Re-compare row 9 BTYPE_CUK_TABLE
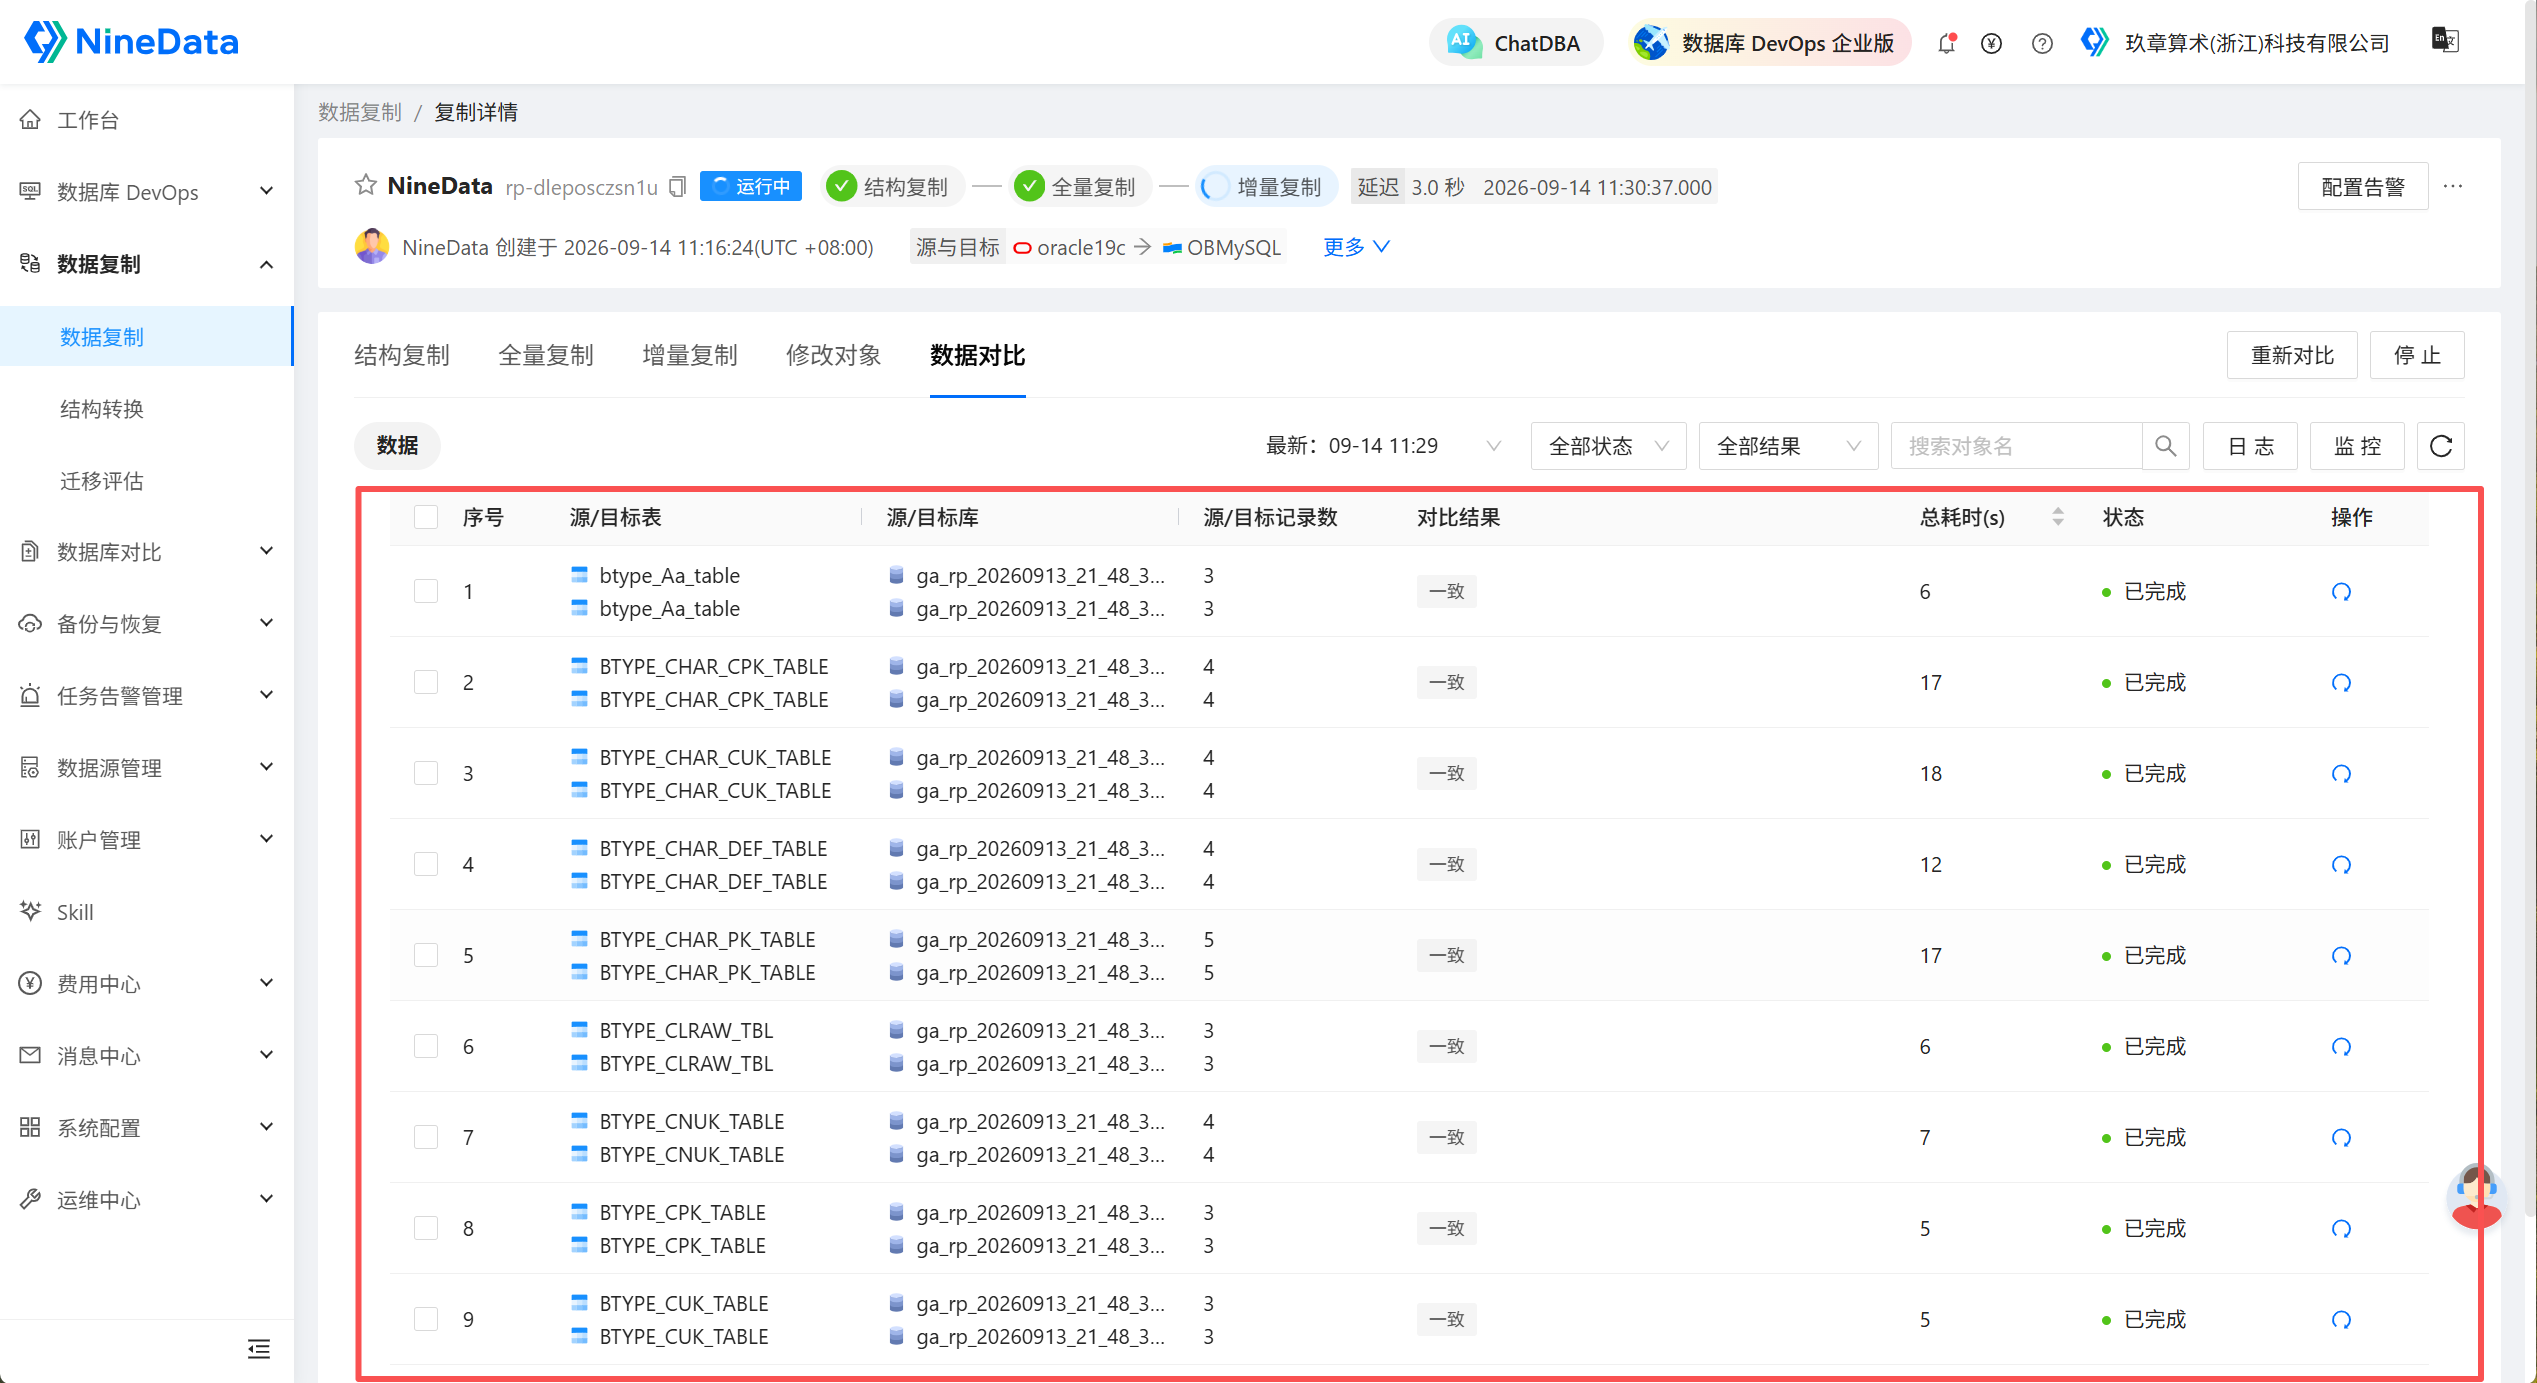This screenshot has width=2537, height=1383. click(2341, 1320)
